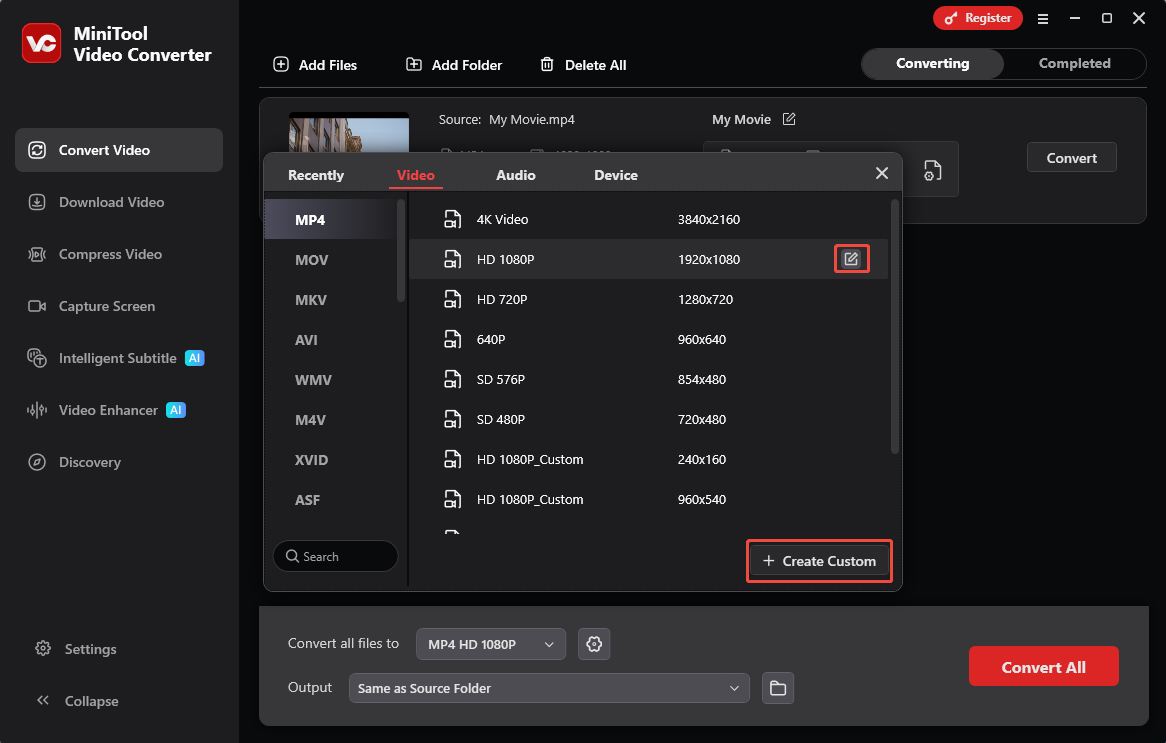
Task: Select the Video tab in format popup
Action: click(x=416, y=176)
